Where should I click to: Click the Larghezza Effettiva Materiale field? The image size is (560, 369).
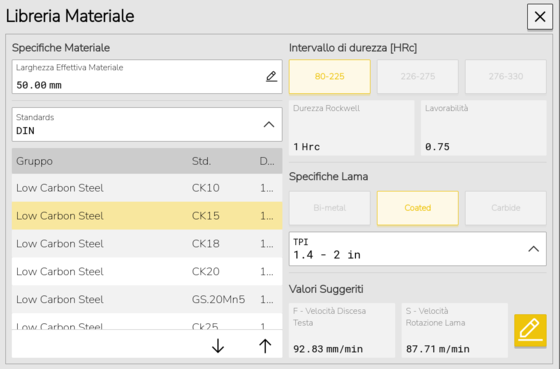(x=147, y=76)
